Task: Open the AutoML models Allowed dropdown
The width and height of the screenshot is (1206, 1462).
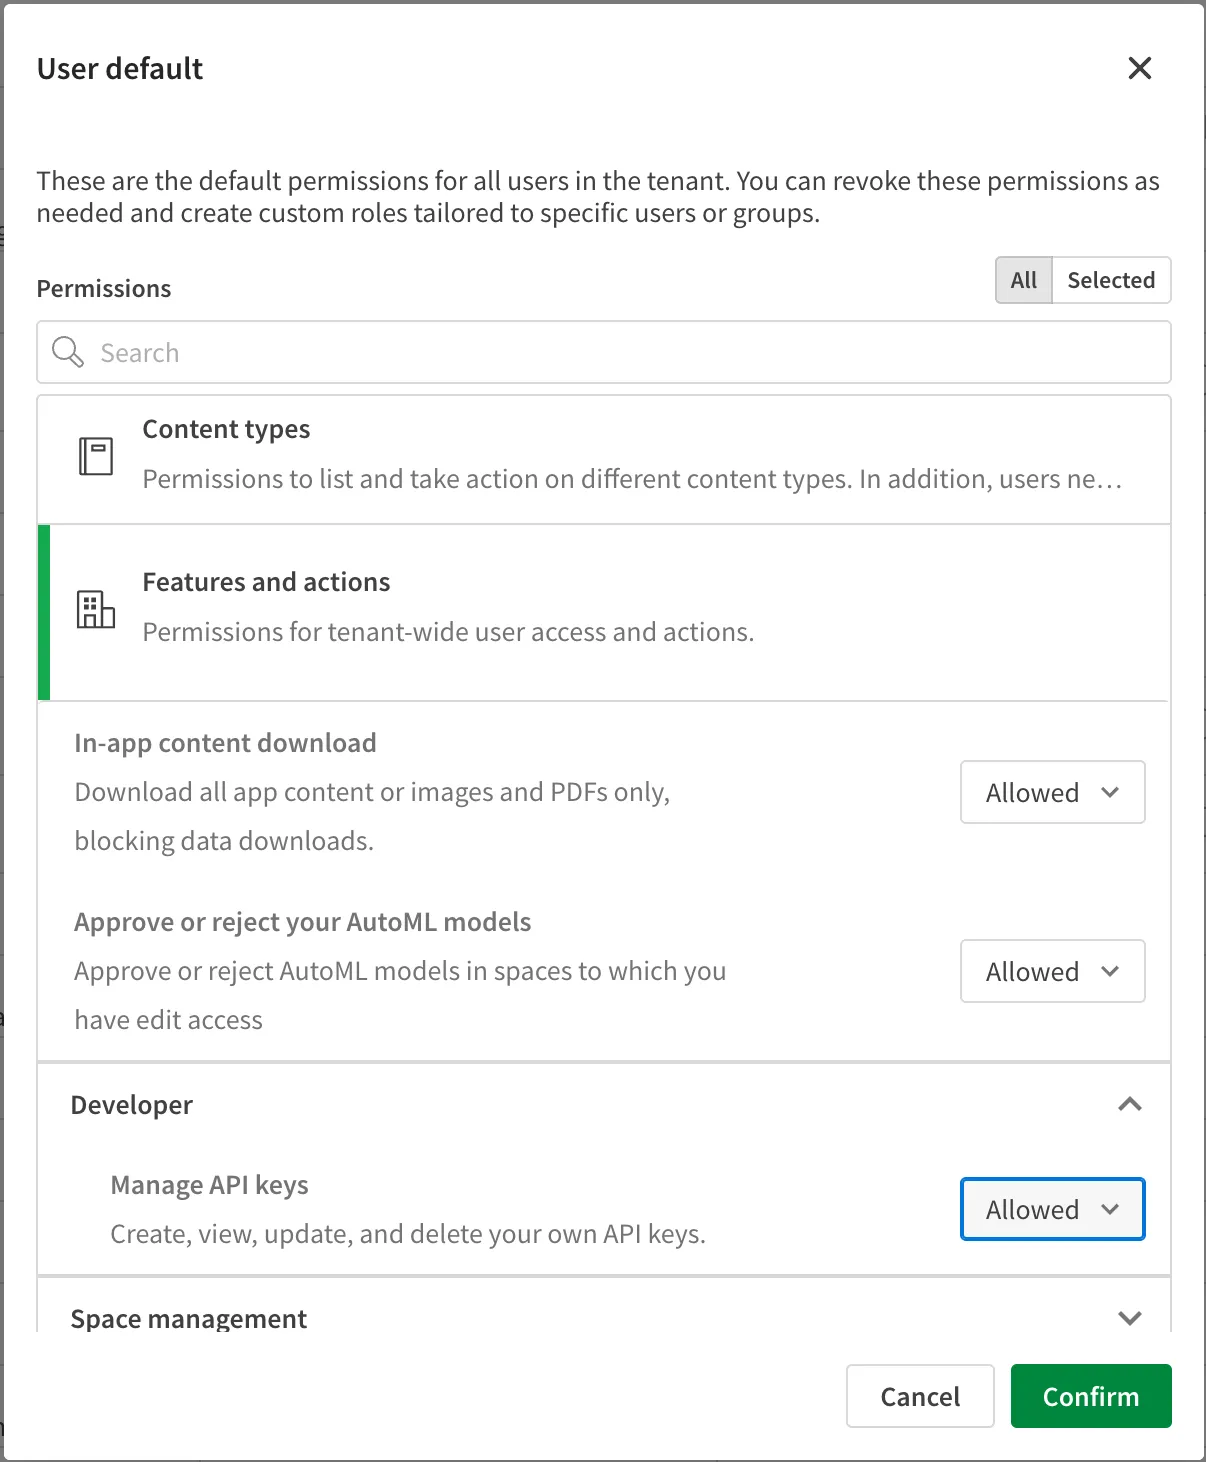Action: click(1052, 971)
